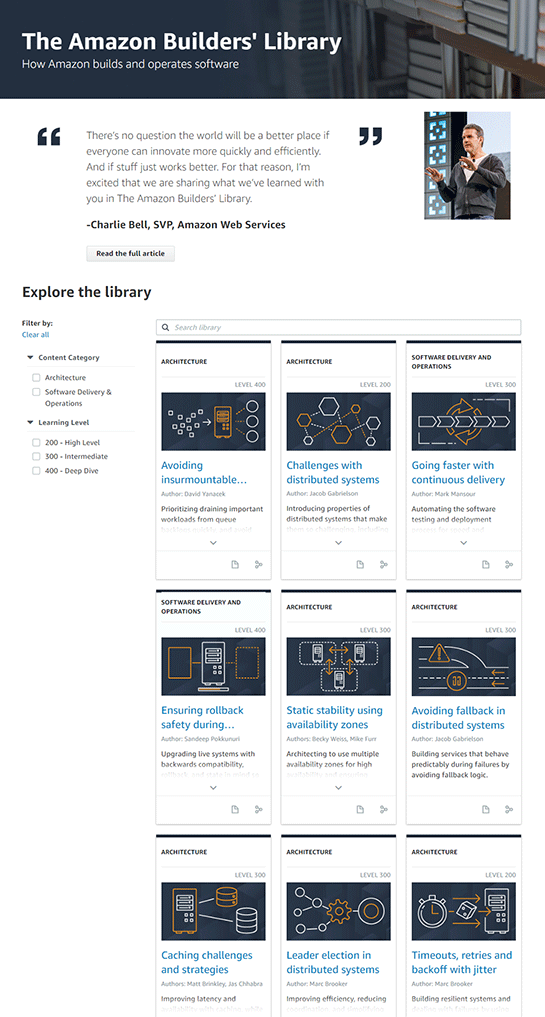Screen dimensions: 545x1017
Task: Click Going faster continuous delivery illustration
Action: click(x=463, y=421)
